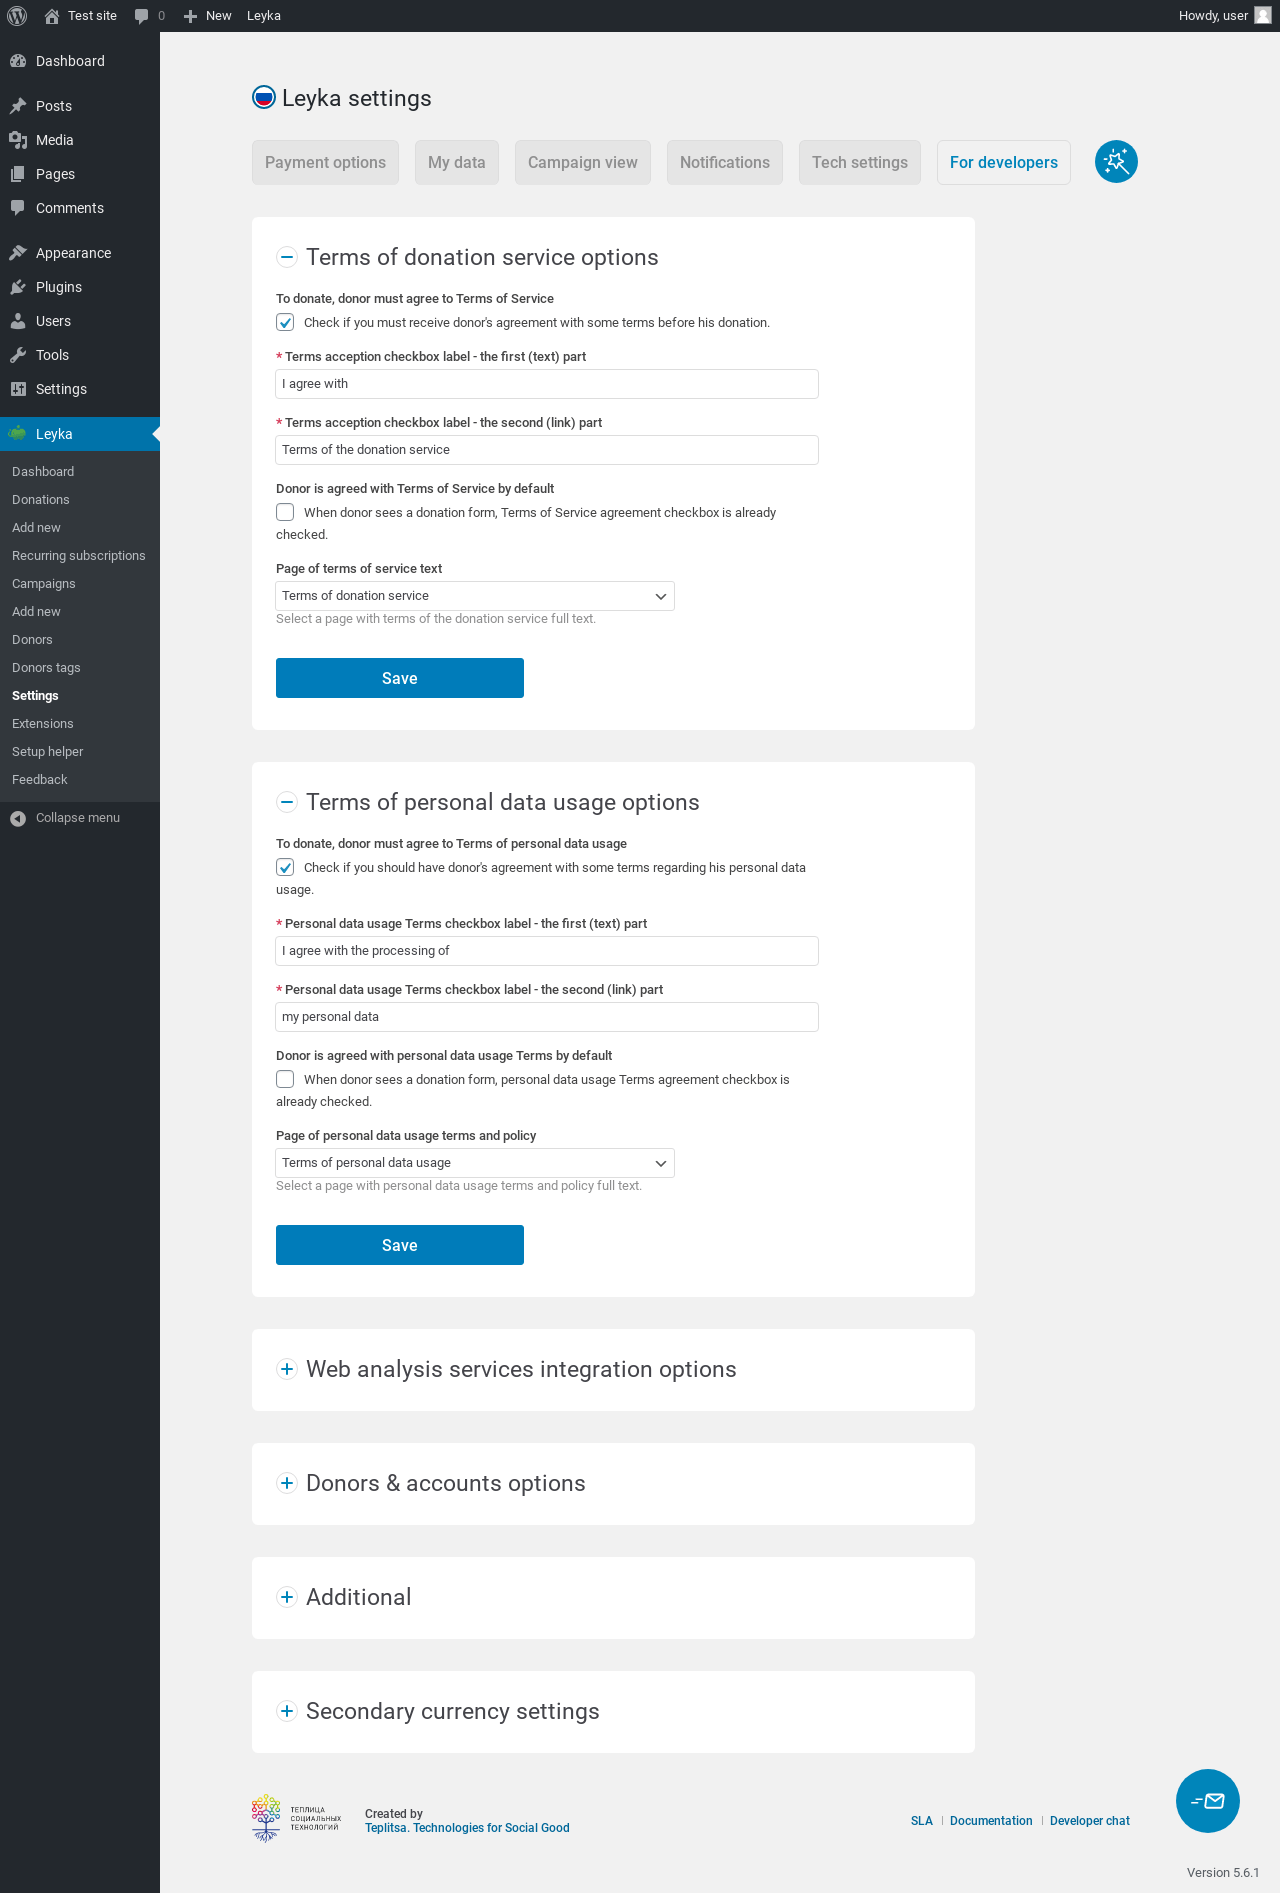Click the magic wand setup wizard icon
1280x1893 pixels.
1116,162
